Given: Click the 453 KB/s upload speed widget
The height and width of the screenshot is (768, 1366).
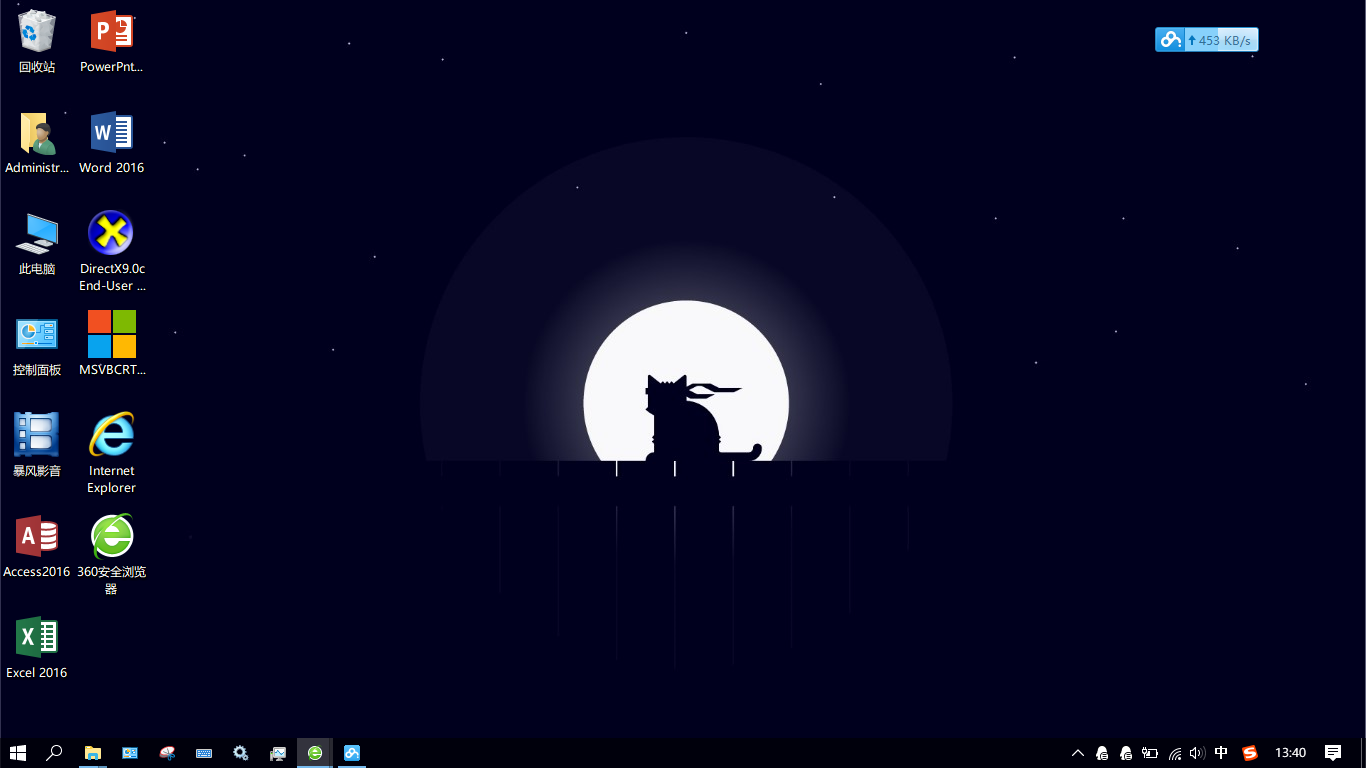Looking at the screenshot, I should pos(1206,40).
